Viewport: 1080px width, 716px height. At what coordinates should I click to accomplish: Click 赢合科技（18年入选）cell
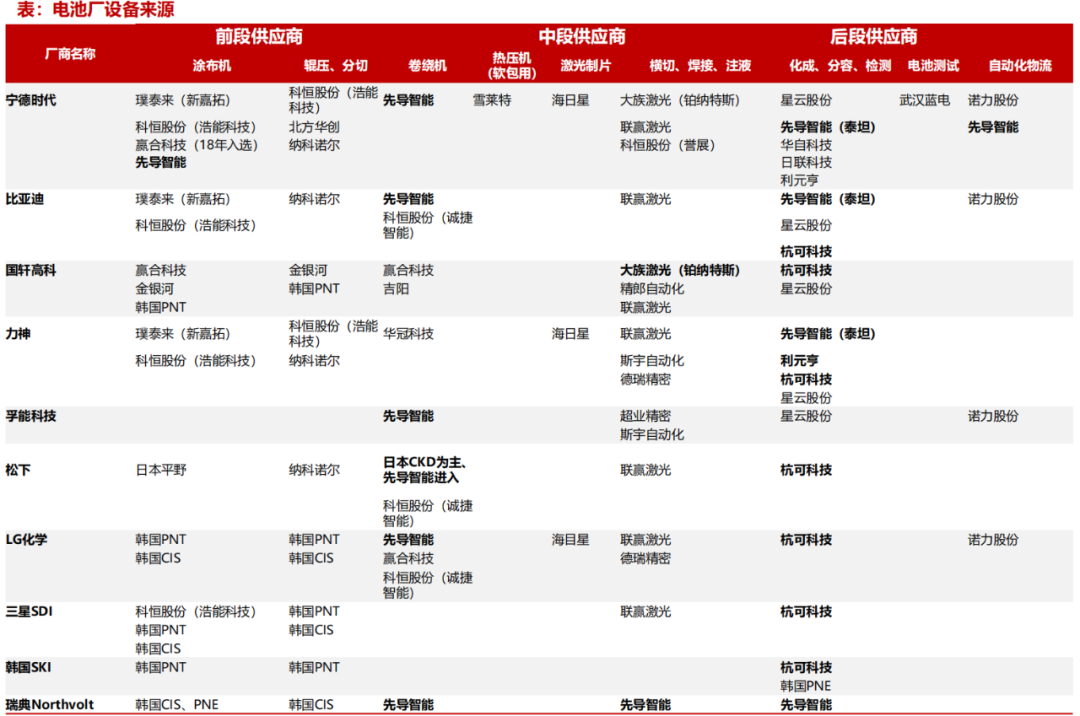click(197, 145)
